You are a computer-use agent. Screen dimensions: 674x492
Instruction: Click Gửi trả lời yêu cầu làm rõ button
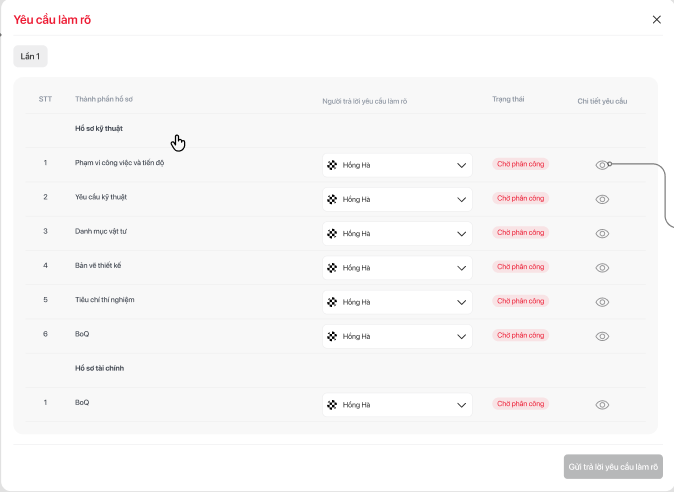pyautogui.click(x=612, y=467)
